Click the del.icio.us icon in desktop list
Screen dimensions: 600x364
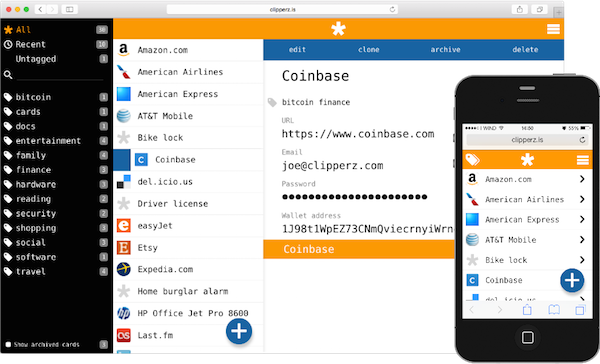tap(124, 181)
